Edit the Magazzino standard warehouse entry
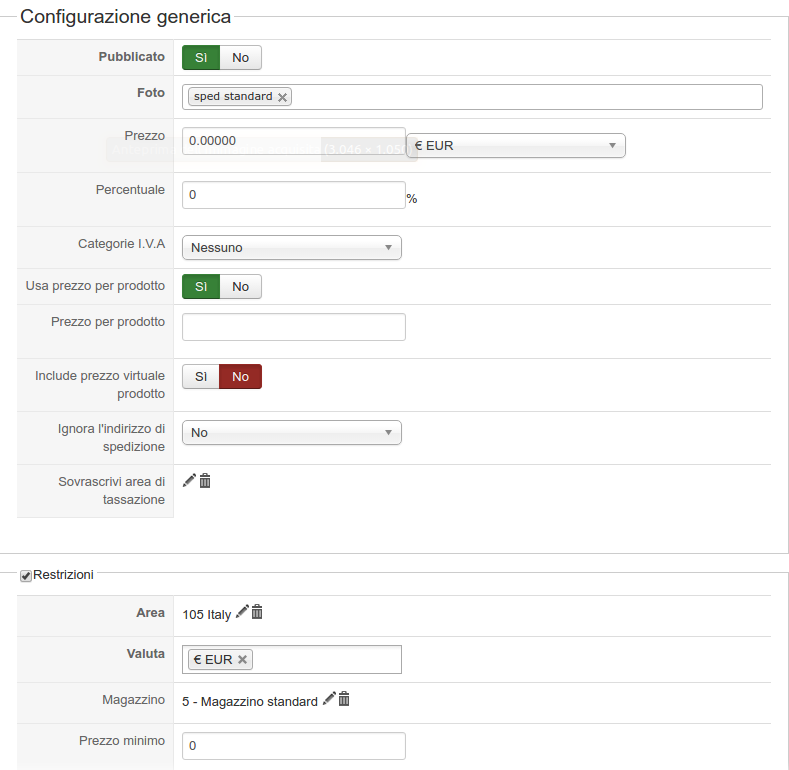Viewport: 789px width, 770px height. pyautogui.click(x=328, y=700)
